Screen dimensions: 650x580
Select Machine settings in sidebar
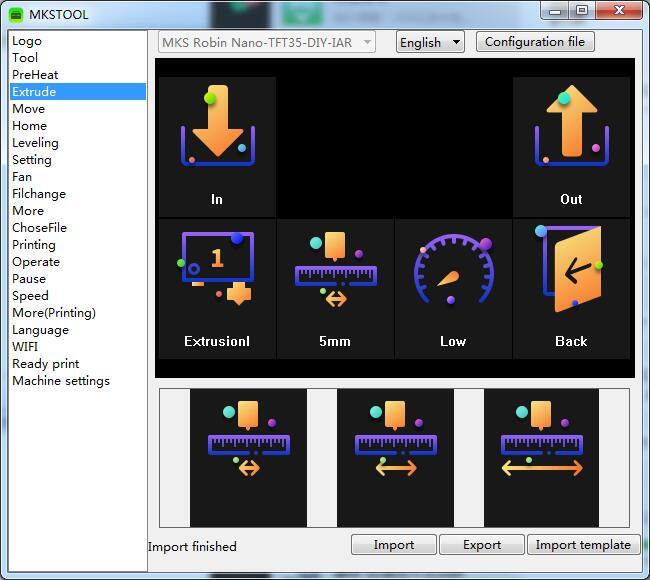(61, 381)
